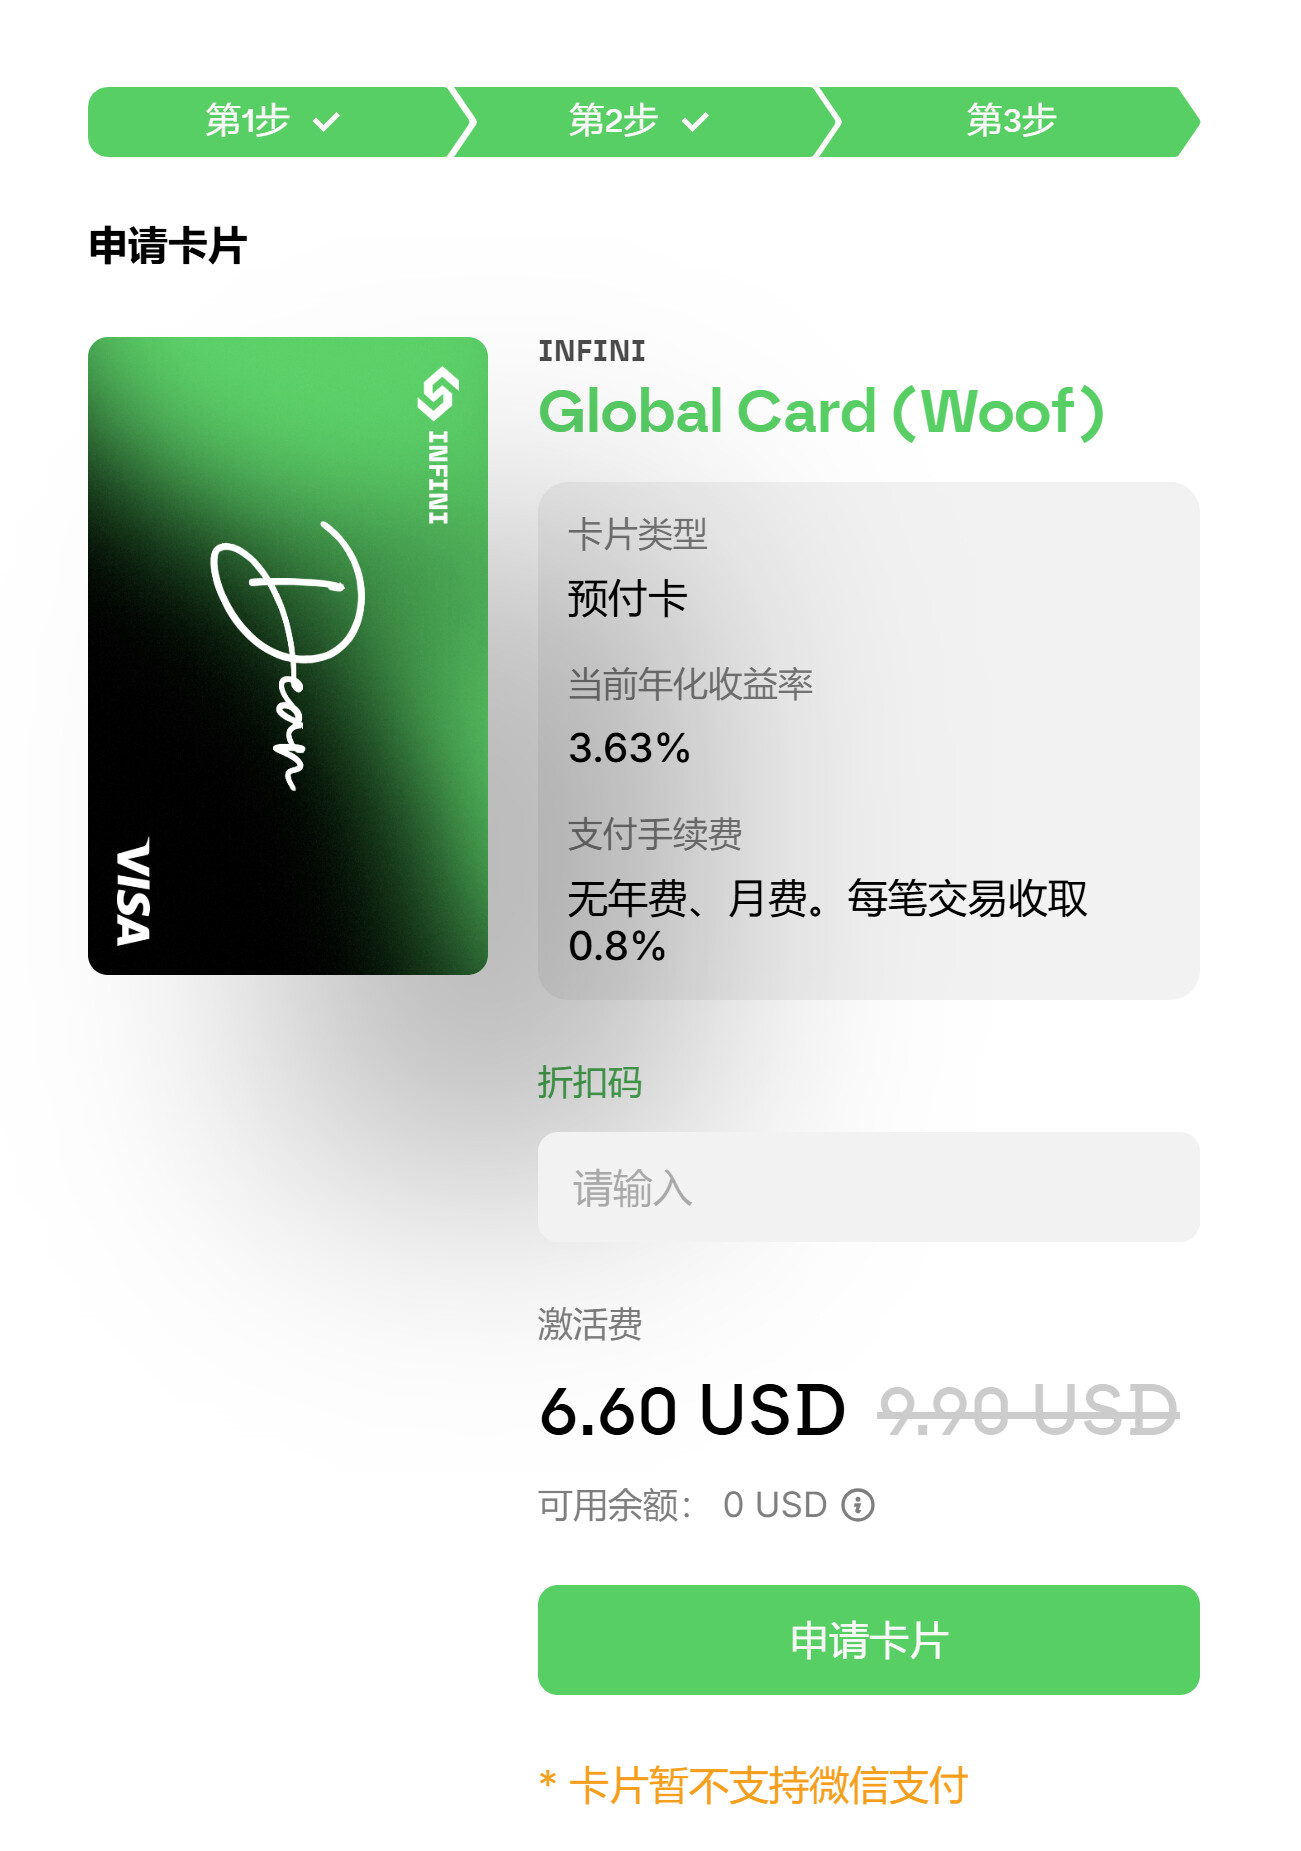Click the 可用余额 0 USD balance text
The image size is (1301, 1851).
[683, 1504]
